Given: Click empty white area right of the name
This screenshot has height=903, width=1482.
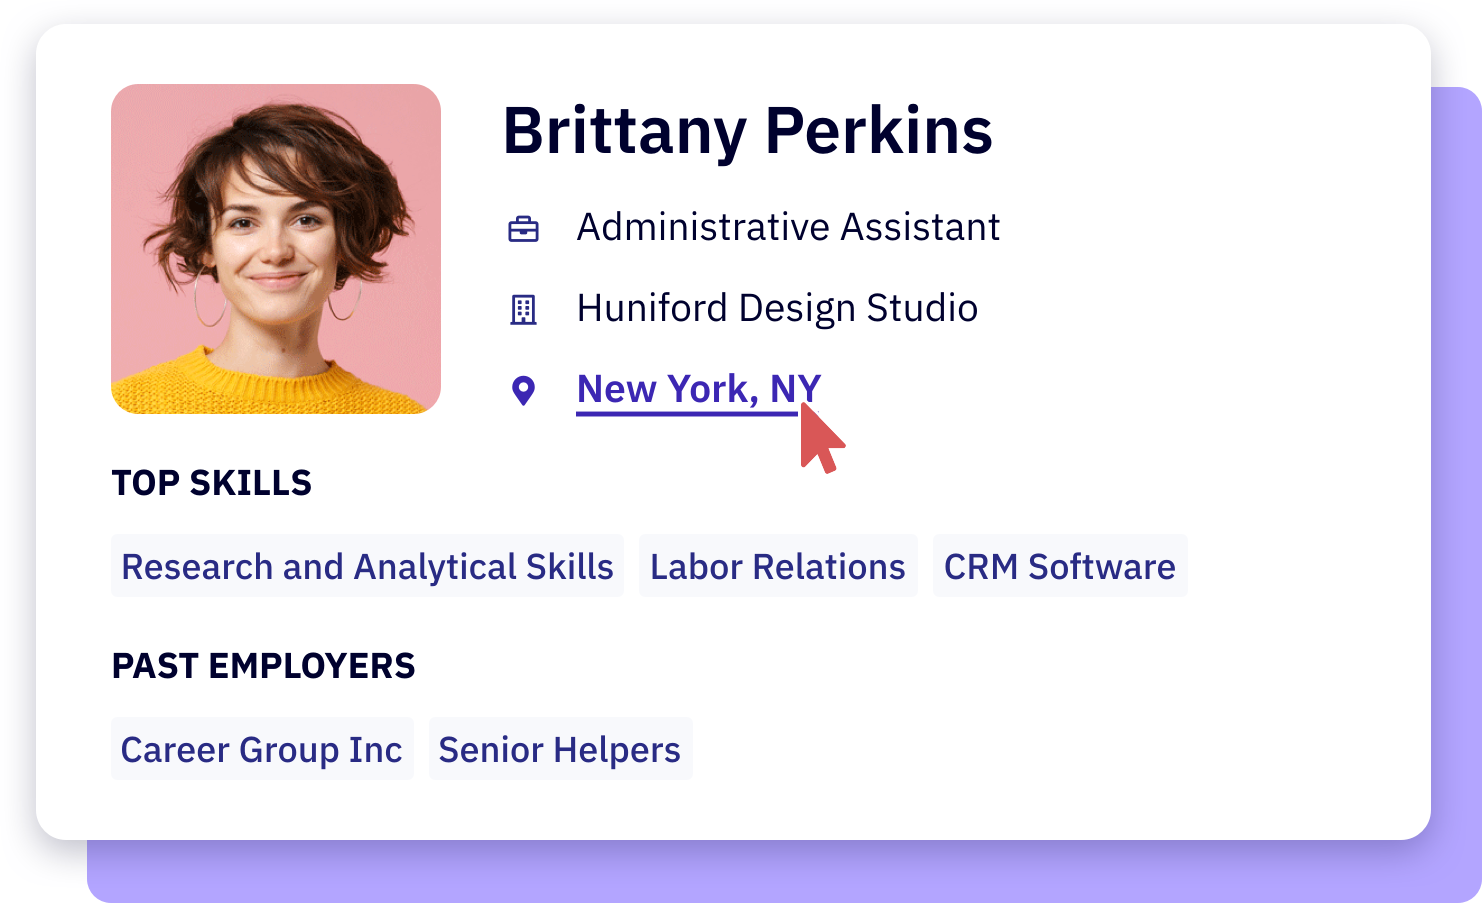Looking at the screenshot, I should tap(1200, 131).
